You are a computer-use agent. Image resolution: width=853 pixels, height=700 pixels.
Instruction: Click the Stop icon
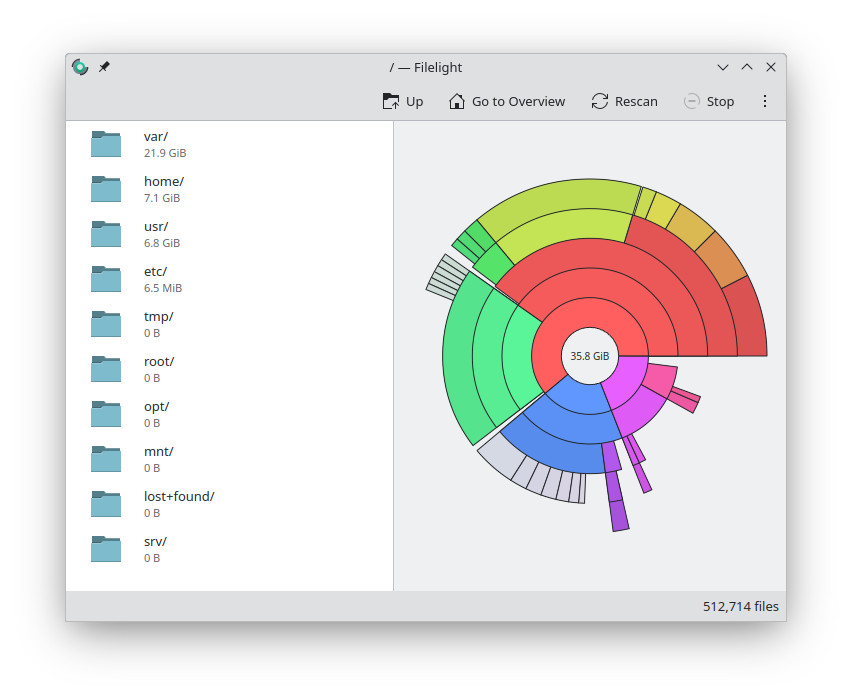point(691,101)
